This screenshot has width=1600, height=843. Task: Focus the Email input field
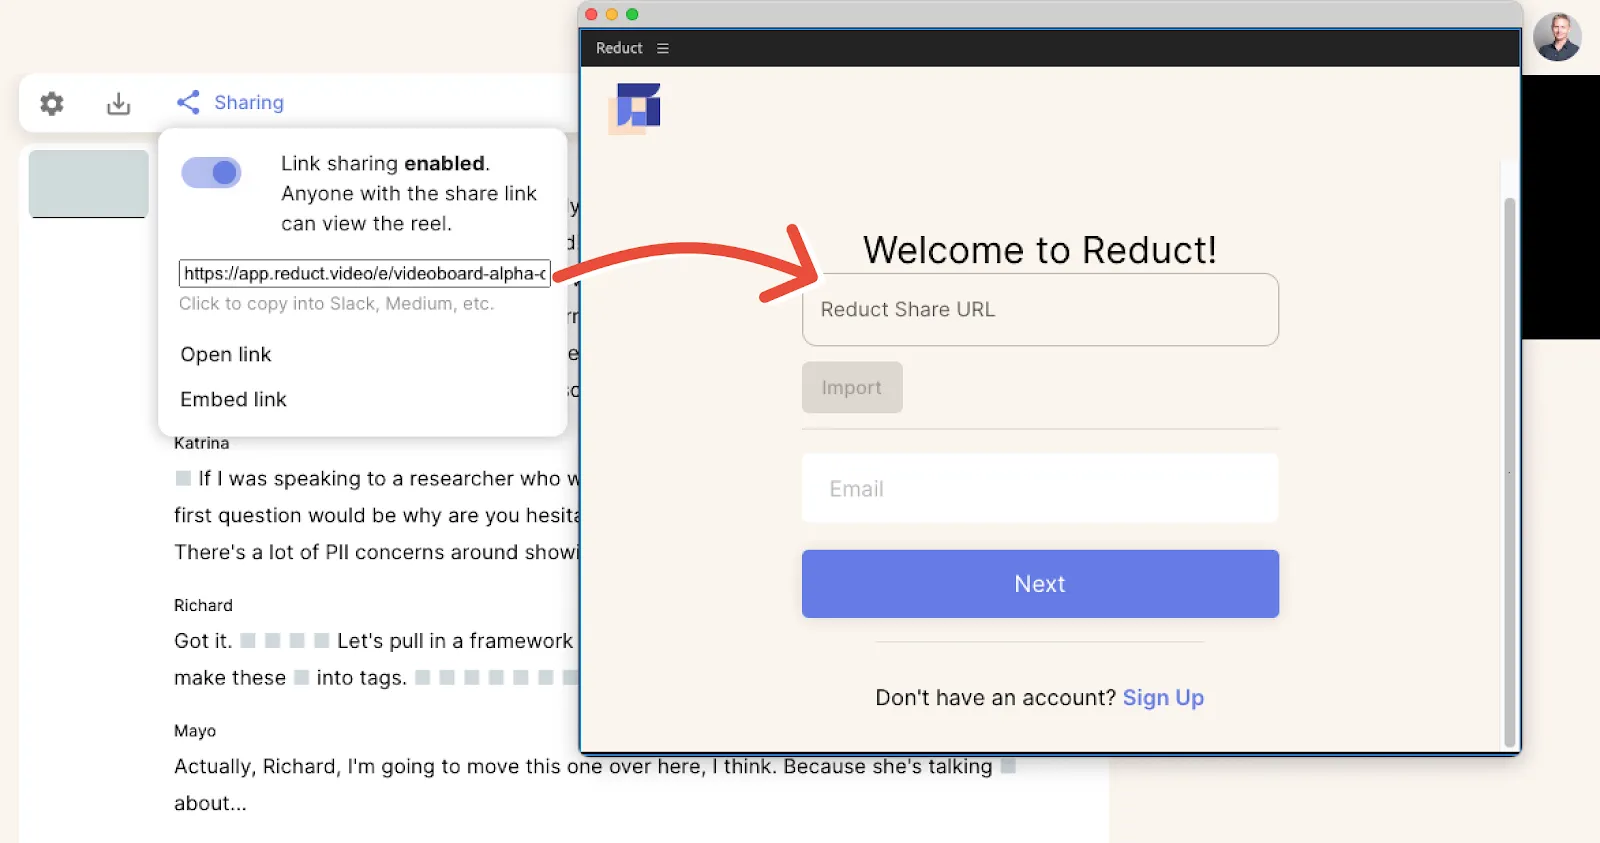click(1040, 489)
